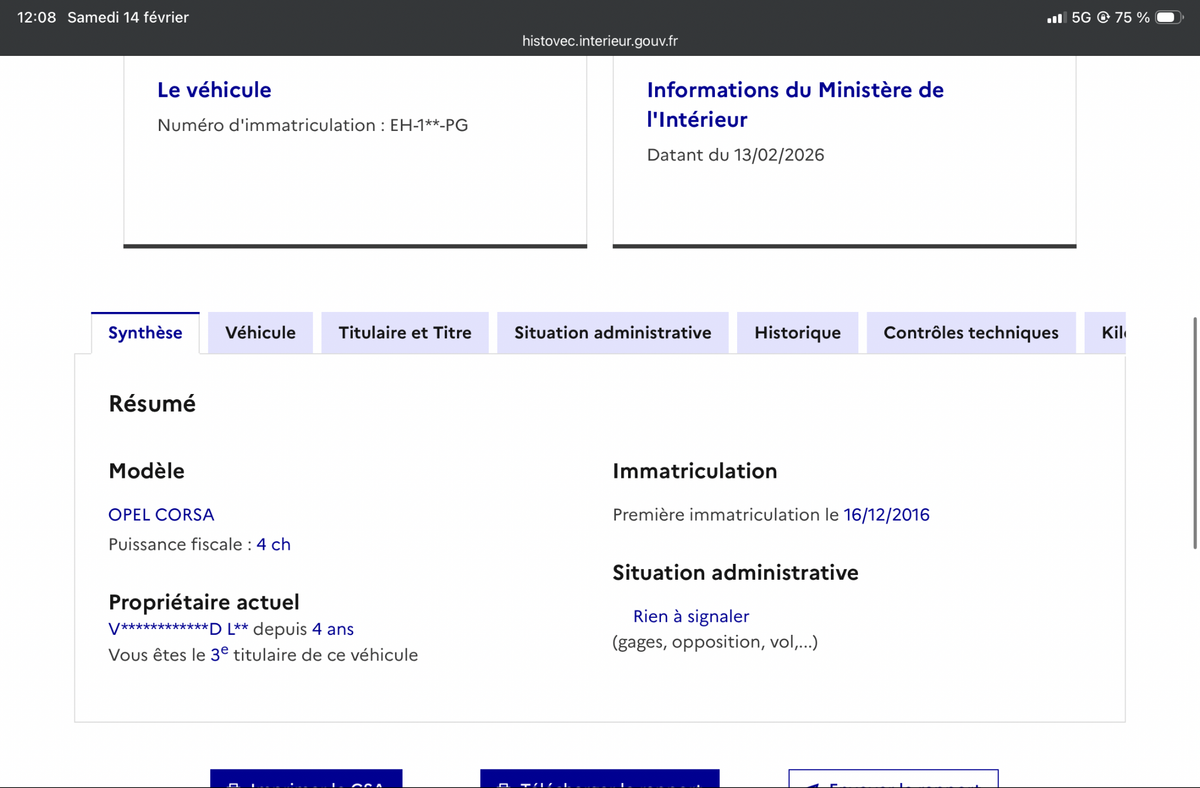Open the Rien à signaler link
The width and height of the screenshot is (1200, 788).
[690, 616]
